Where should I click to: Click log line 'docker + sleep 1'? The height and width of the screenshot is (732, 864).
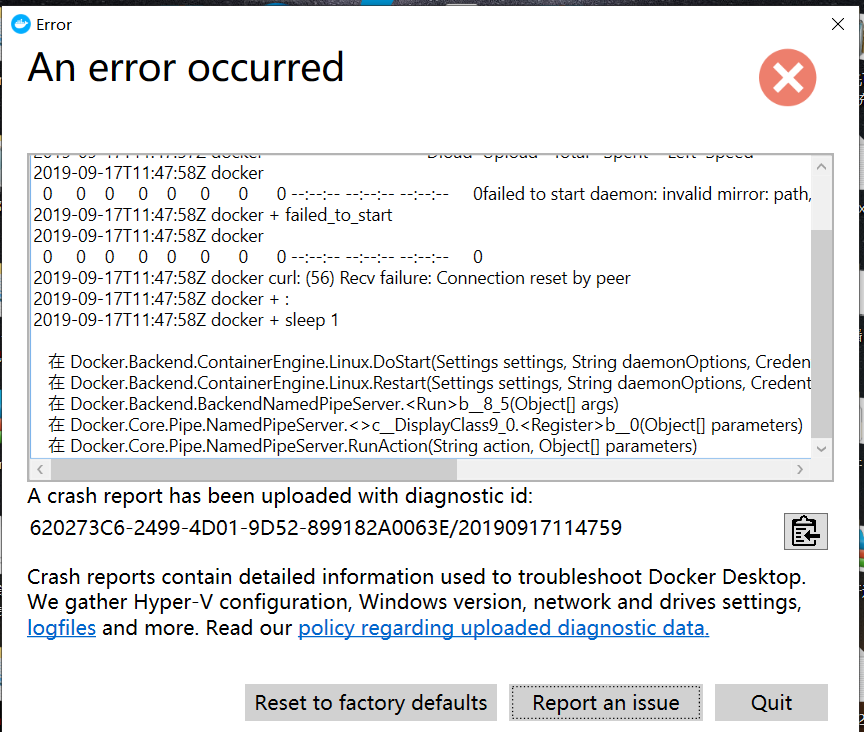pos(186,320)
